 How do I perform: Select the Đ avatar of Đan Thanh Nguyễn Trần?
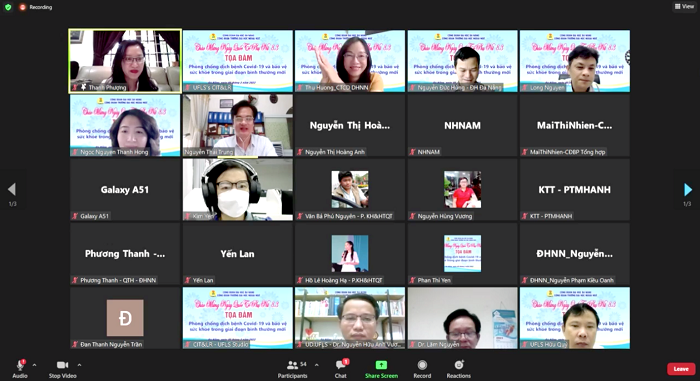[125, 318]
